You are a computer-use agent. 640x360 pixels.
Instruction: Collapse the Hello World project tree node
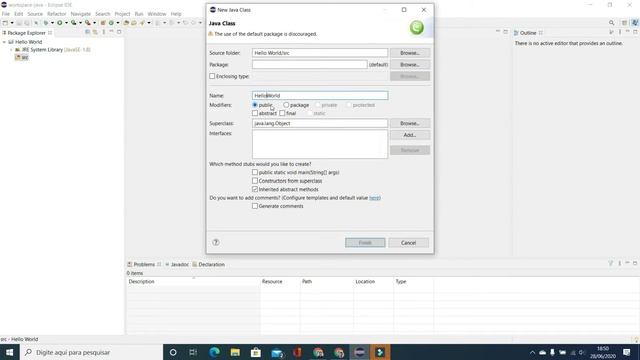(x=4, y=42)
